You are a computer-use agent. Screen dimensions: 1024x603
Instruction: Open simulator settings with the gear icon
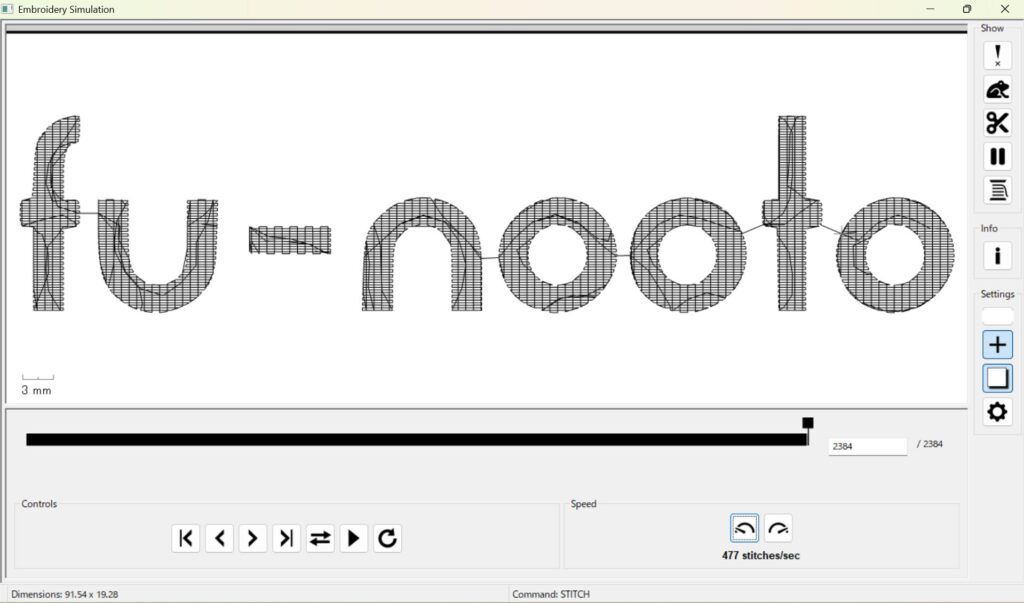click(997, 411)
